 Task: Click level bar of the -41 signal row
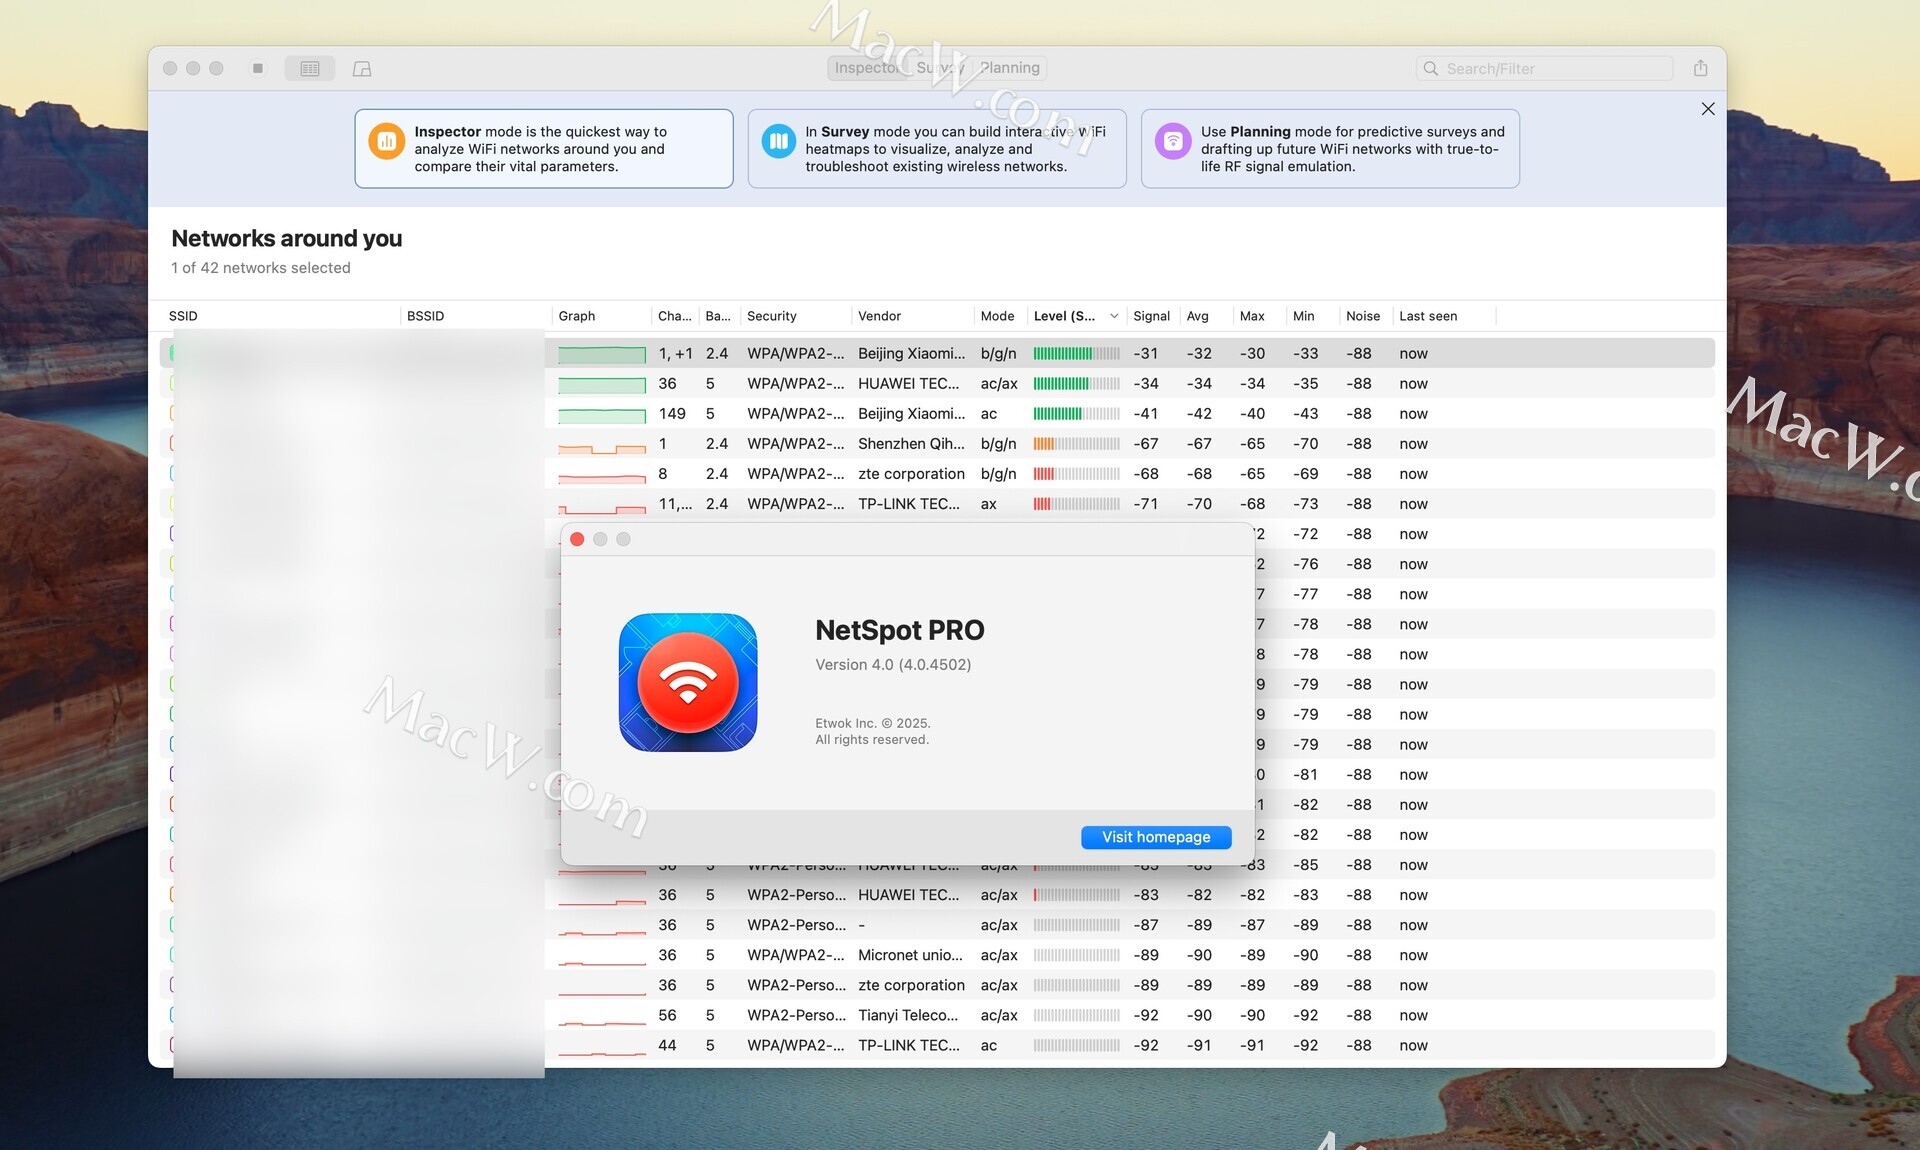1076,413
